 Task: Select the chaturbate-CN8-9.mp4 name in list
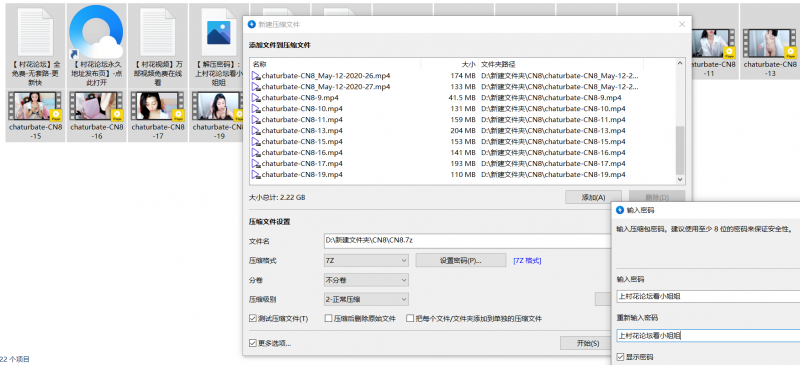pos(300,98)
